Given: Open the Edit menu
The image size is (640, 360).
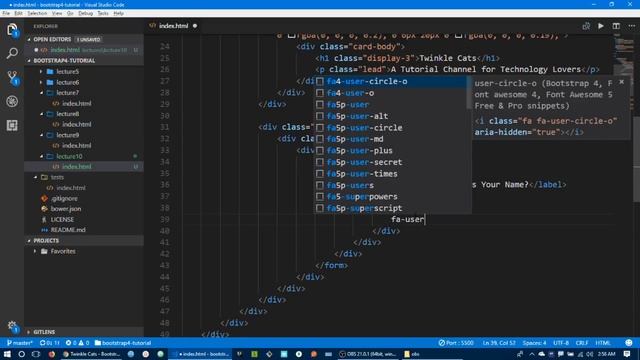Looking at the screenshot, I should [x=18, y=13].
